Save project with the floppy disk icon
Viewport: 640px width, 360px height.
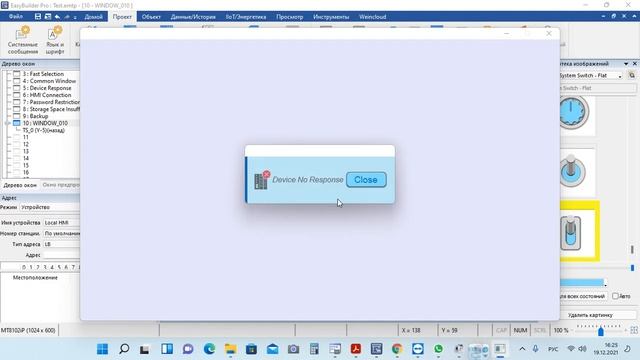pos(38,17)
